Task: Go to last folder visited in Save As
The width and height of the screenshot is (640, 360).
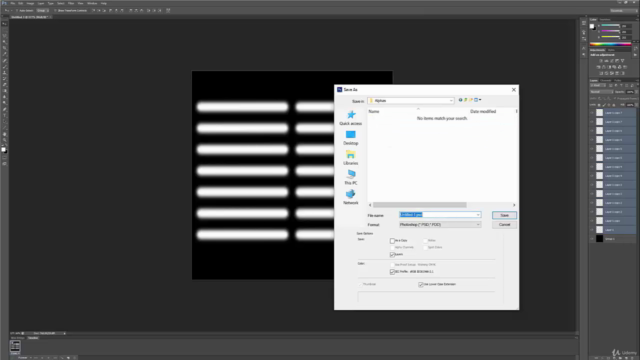Action: 460,100
